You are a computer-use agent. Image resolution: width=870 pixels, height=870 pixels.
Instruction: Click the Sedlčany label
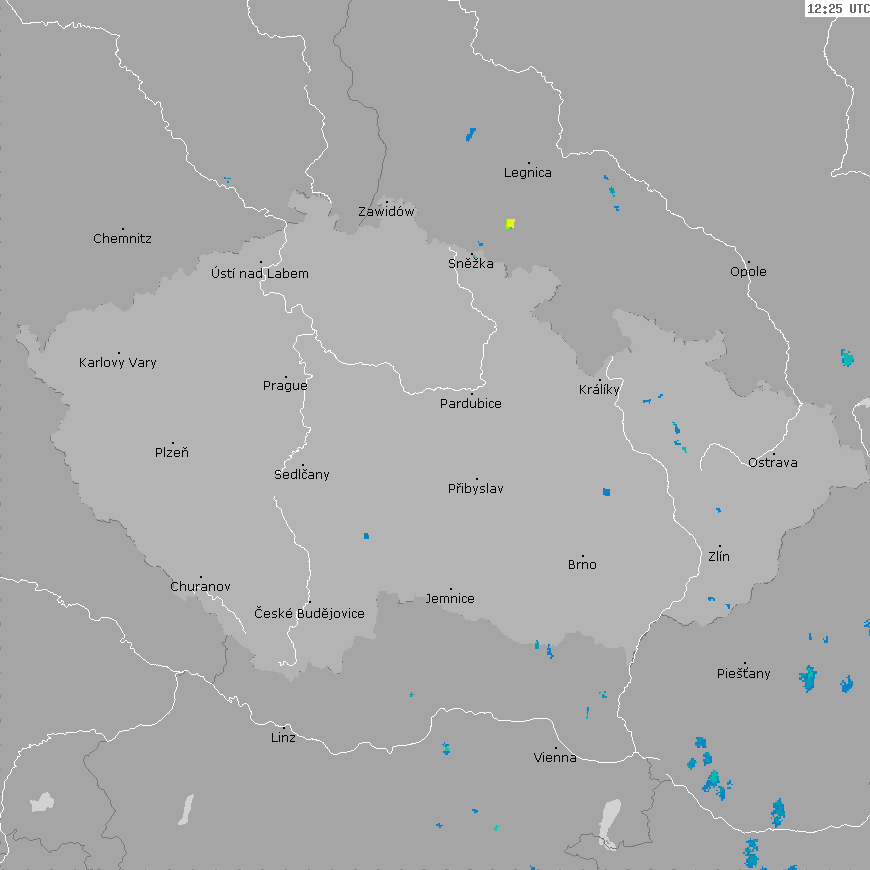click(x=302, y=474)
